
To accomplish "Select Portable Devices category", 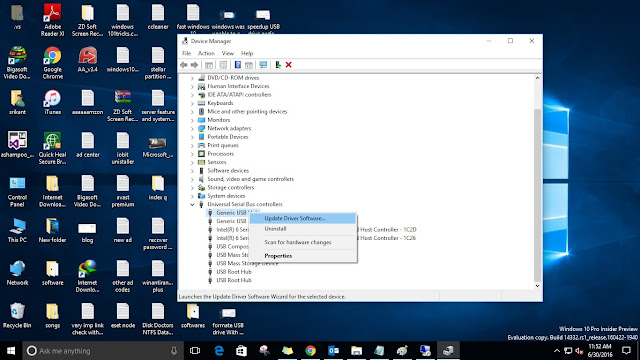I will (x=228, y=137).
